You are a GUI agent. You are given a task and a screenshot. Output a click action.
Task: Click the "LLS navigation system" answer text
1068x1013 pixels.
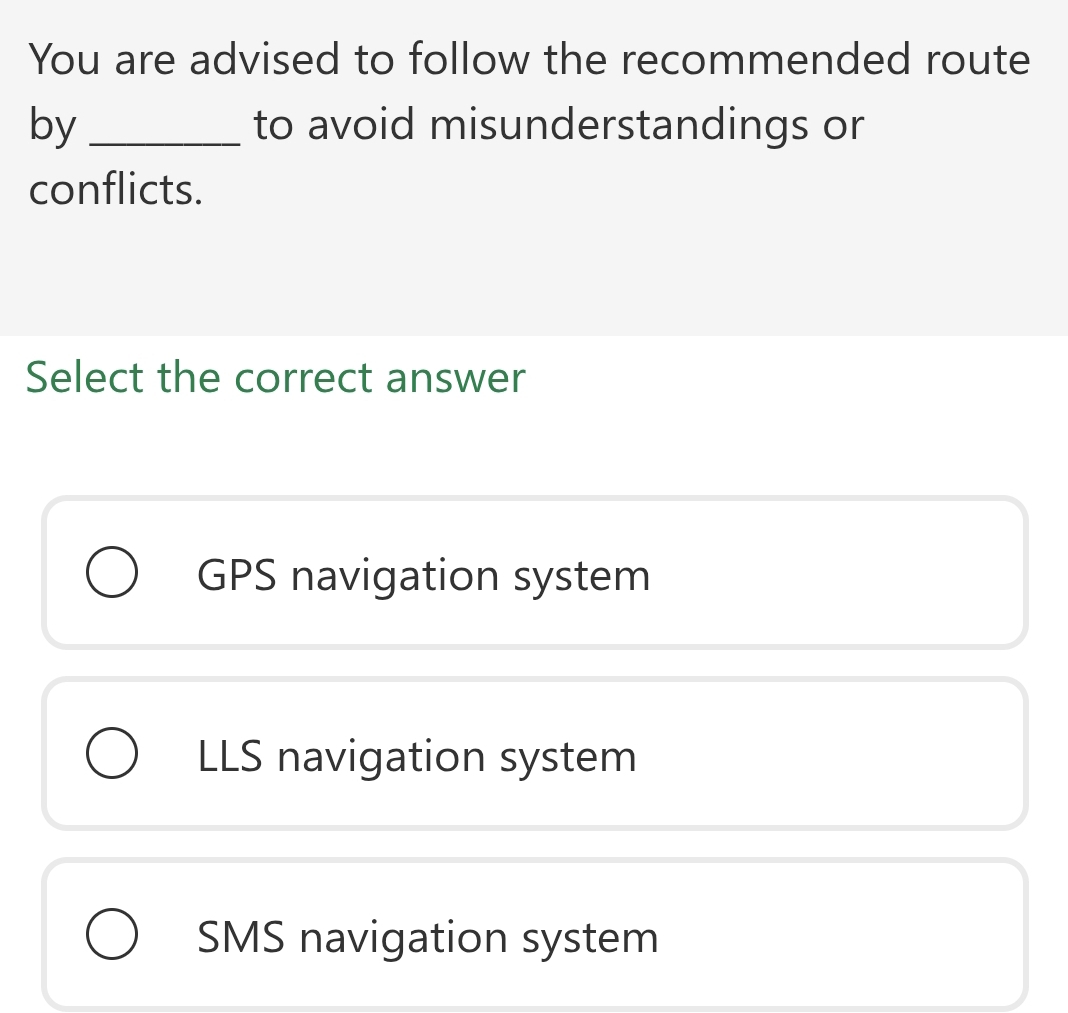(x=417, y=757)
